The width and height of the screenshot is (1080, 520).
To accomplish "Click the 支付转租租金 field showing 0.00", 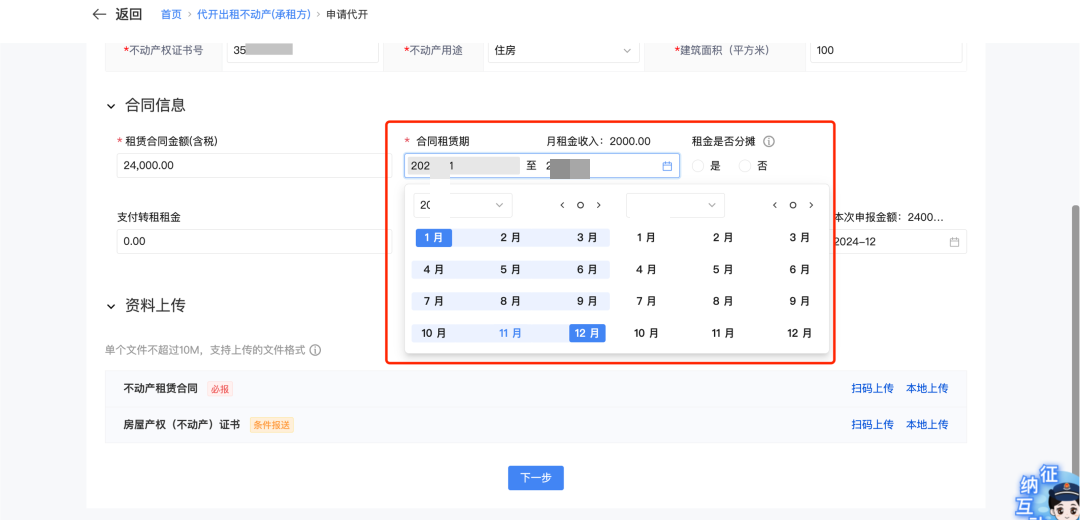I will (x=254, y=242).
